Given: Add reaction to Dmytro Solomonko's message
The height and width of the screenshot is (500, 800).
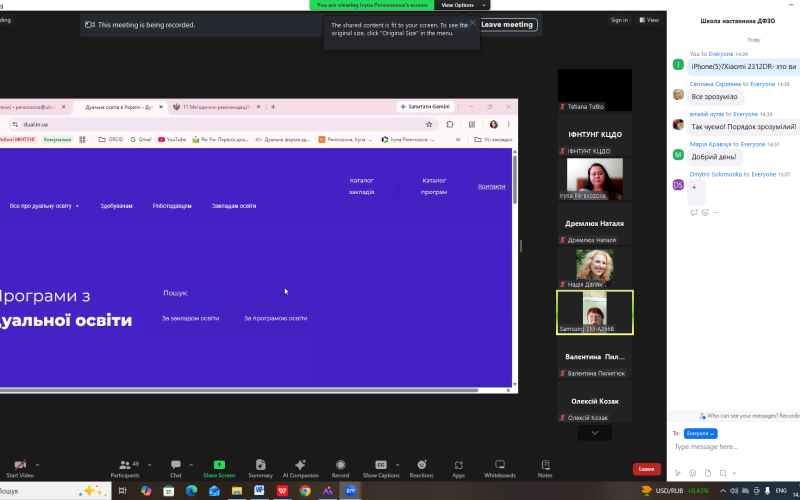Looking at the screenshot, I should pyautogui.click(x=705, y=212).
